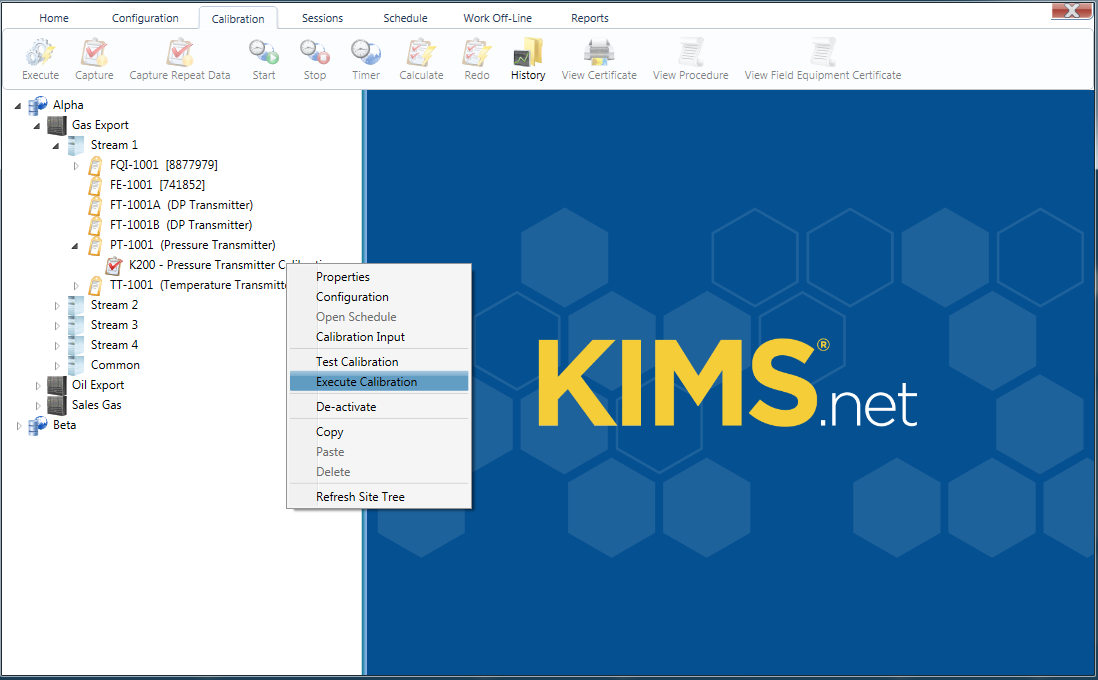
Task: Click the Beta site globe icon
Action: (x=38, y=425)
